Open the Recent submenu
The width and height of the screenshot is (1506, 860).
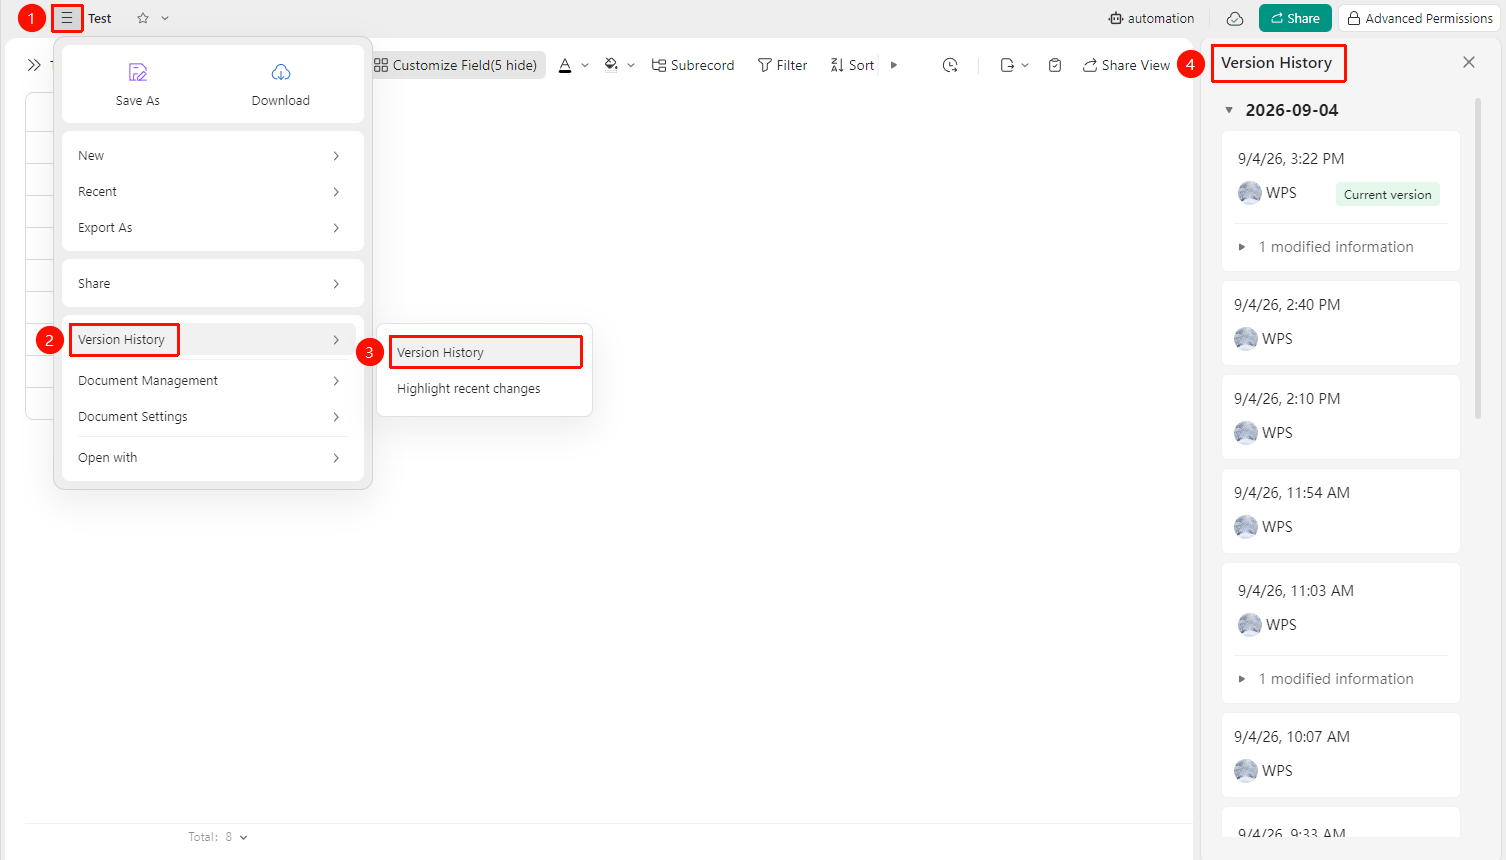[x=209, y=192]
